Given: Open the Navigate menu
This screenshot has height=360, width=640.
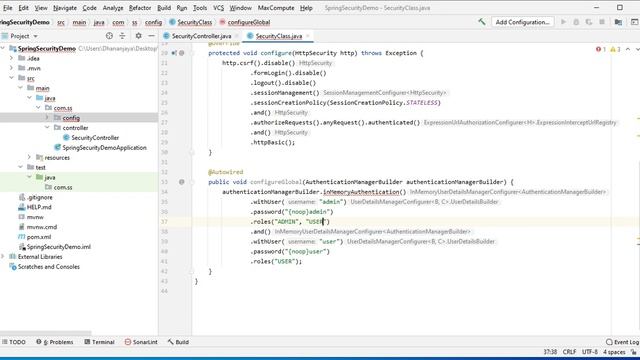Looking at the screenshot, I should click(x=65, y=8).
